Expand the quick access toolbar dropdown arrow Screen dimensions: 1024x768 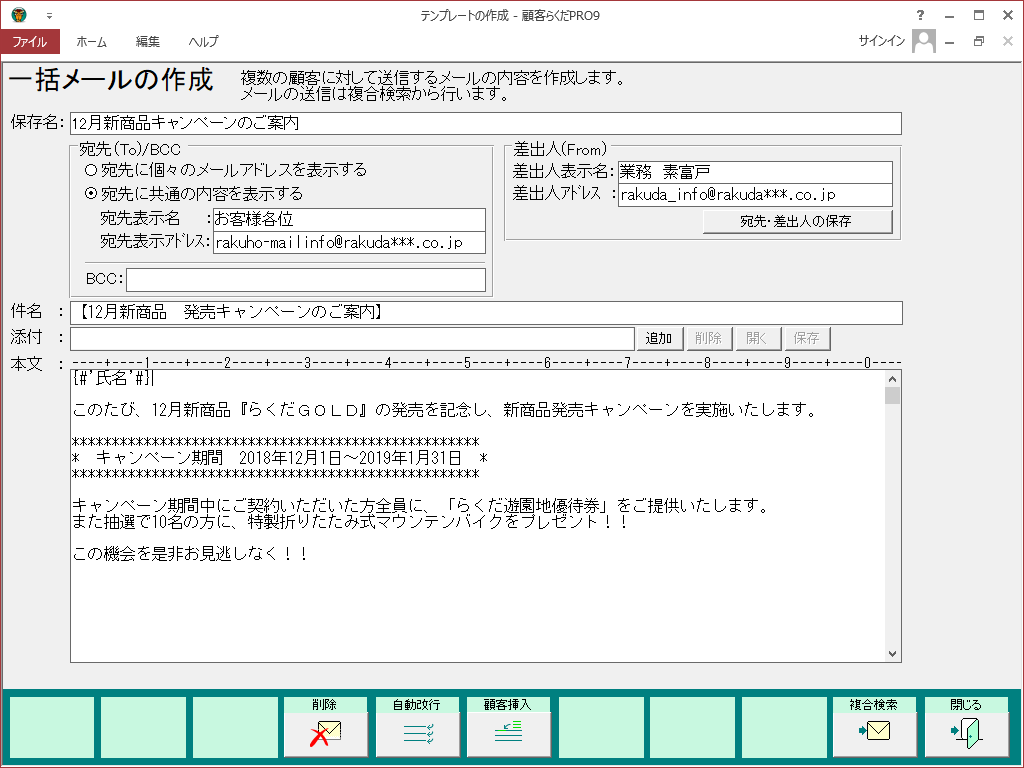point(49,17)
